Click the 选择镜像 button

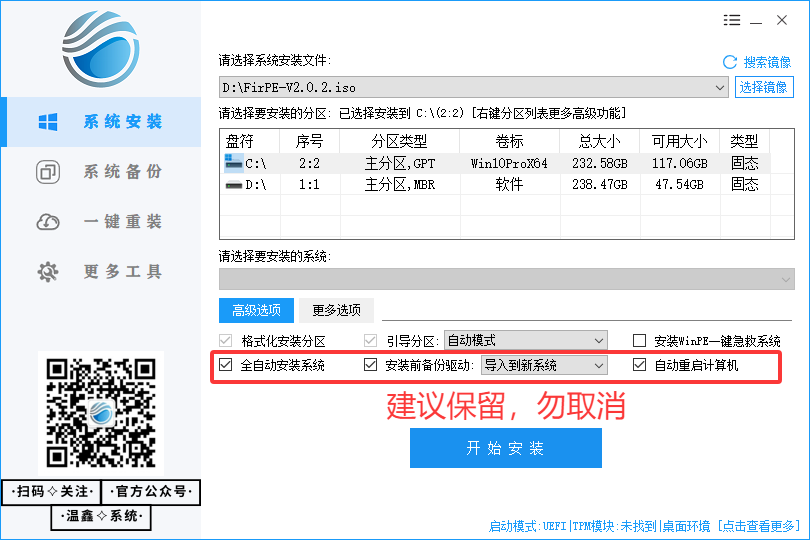(764, 88)
